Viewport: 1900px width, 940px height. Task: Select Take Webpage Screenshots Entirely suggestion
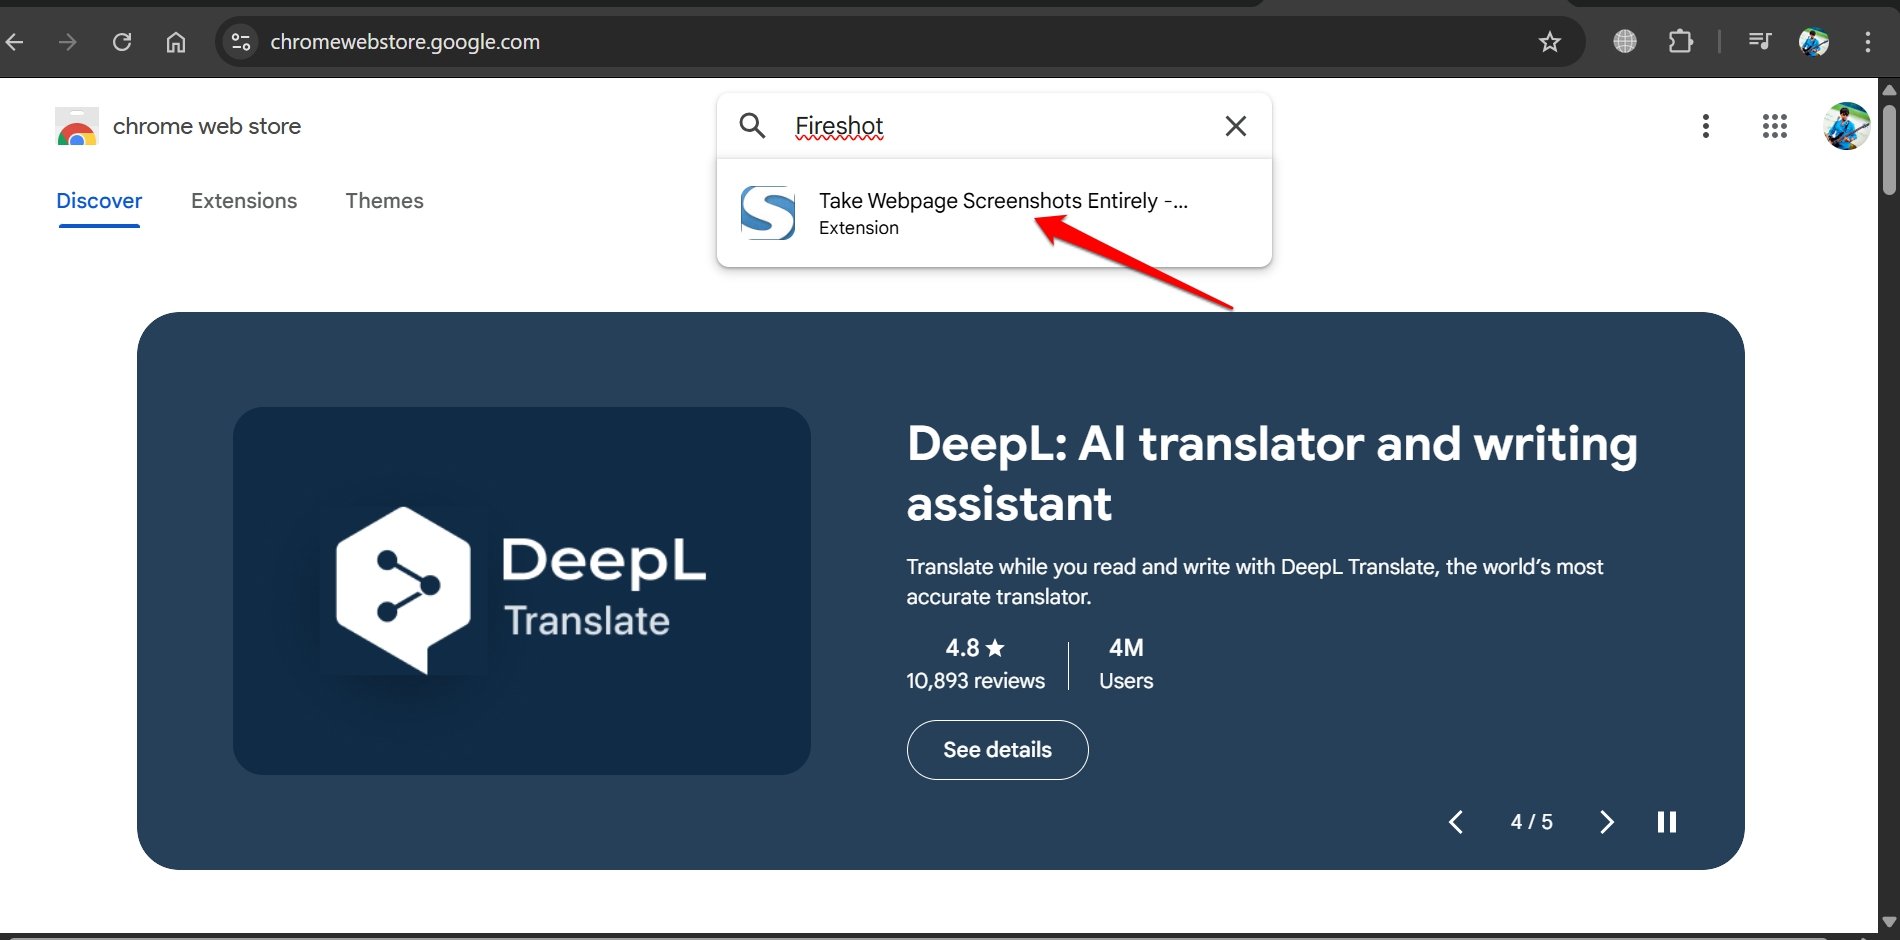click(995, 213)
